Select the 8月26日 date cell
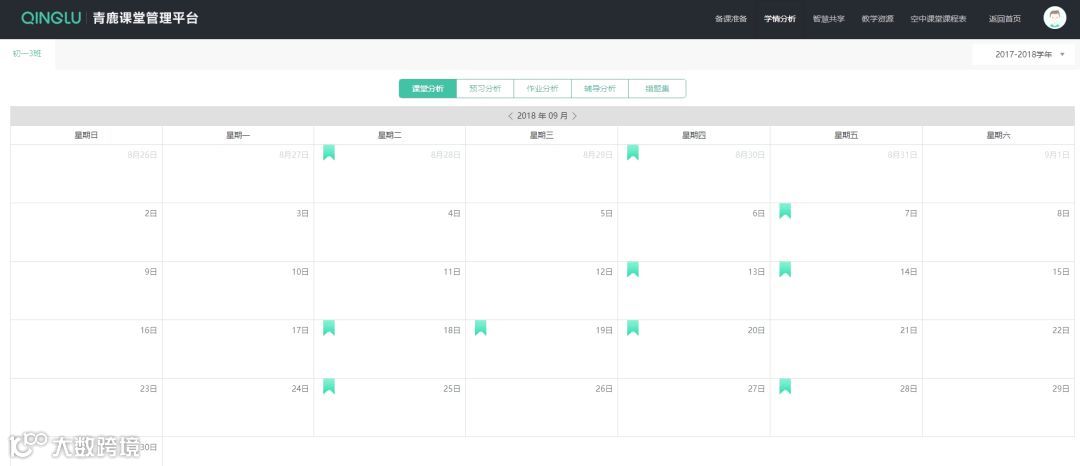The width and height of the screenshot is (1080, 466). click(86, 173)
